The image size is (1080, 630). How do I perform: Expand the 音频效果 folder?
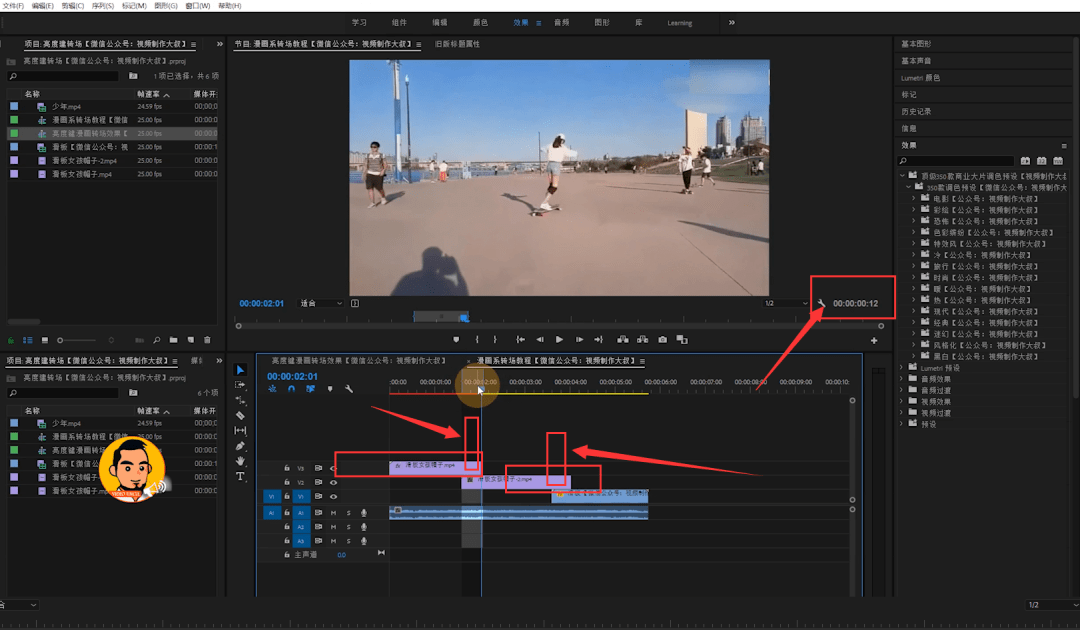[x=901, y=379]
